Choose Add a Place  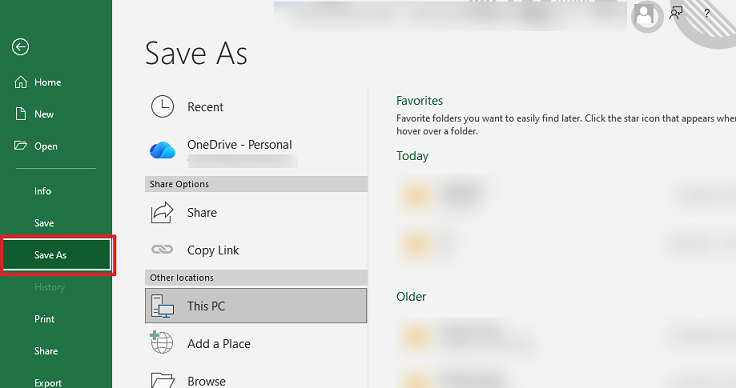pyautogui.click(x=256, y=343)
